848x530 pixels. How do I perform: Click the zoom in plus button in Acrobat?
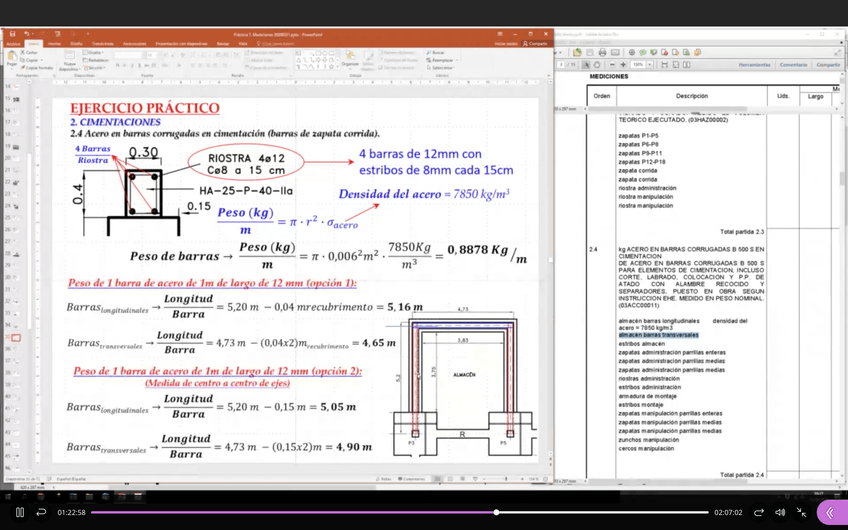[x=623, y=65]
